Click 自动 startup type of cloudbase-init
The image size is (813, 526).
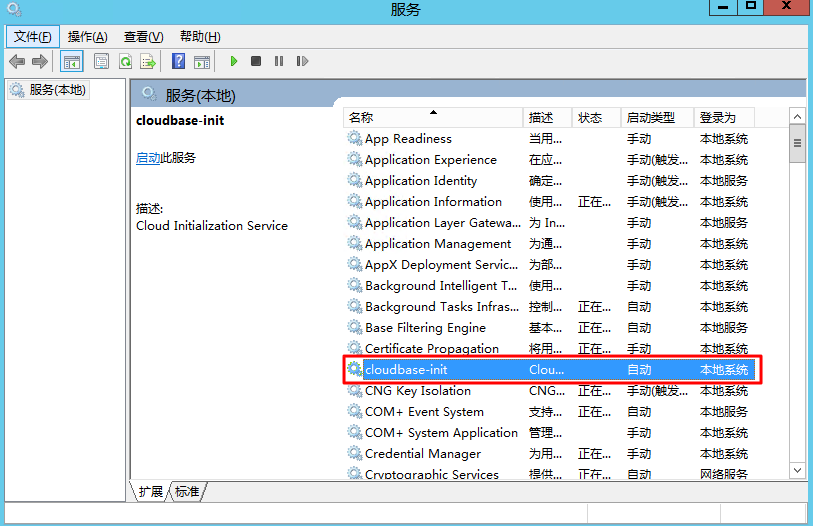tap(639, 370)
